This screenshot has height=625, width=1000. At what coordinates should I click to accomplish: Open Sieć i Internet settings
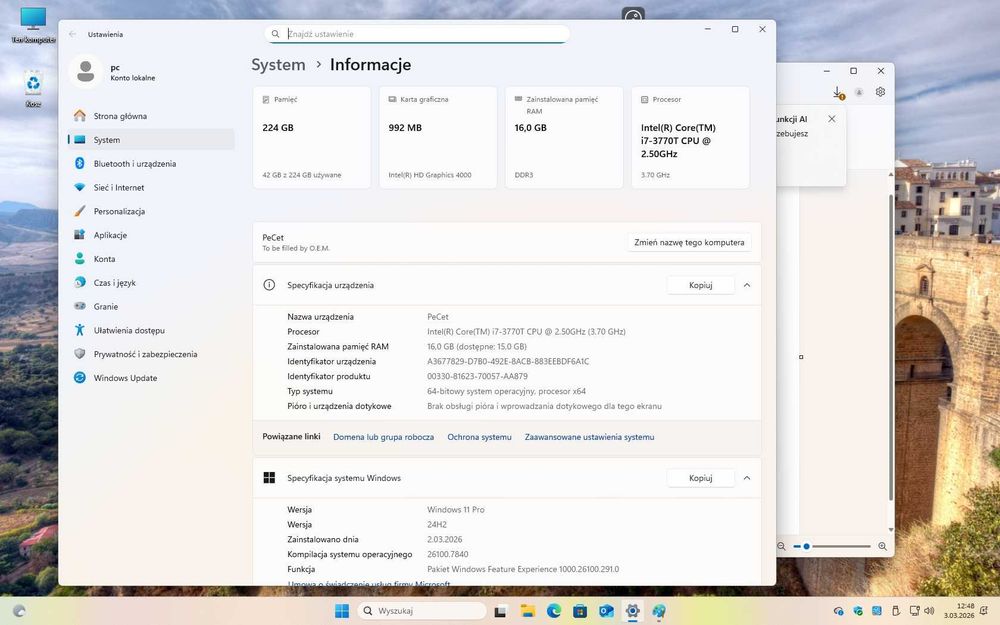click(151, 188)
